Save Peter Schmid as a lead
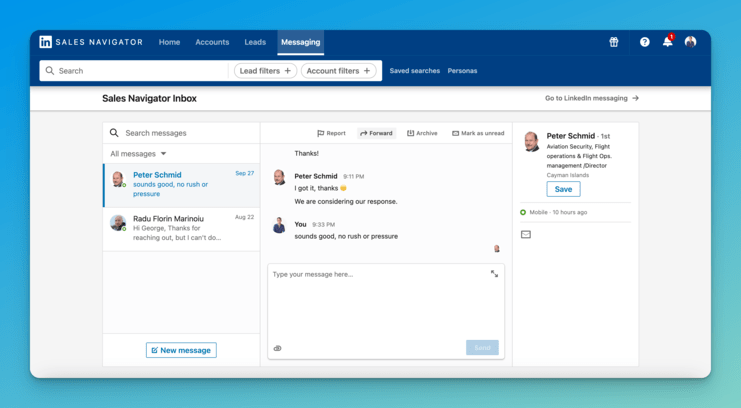 (x=563, y=189)
